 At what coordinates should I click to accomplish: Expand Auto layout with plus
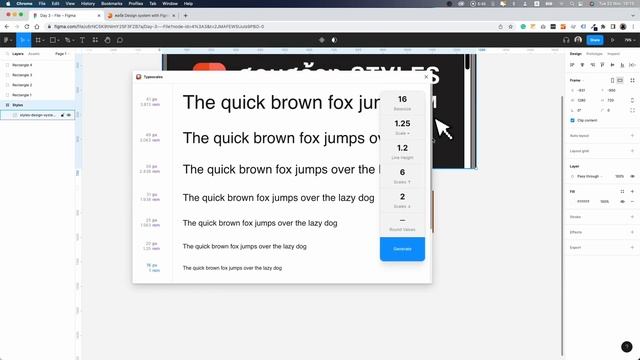pyautogui.click(x=633, y=136)
